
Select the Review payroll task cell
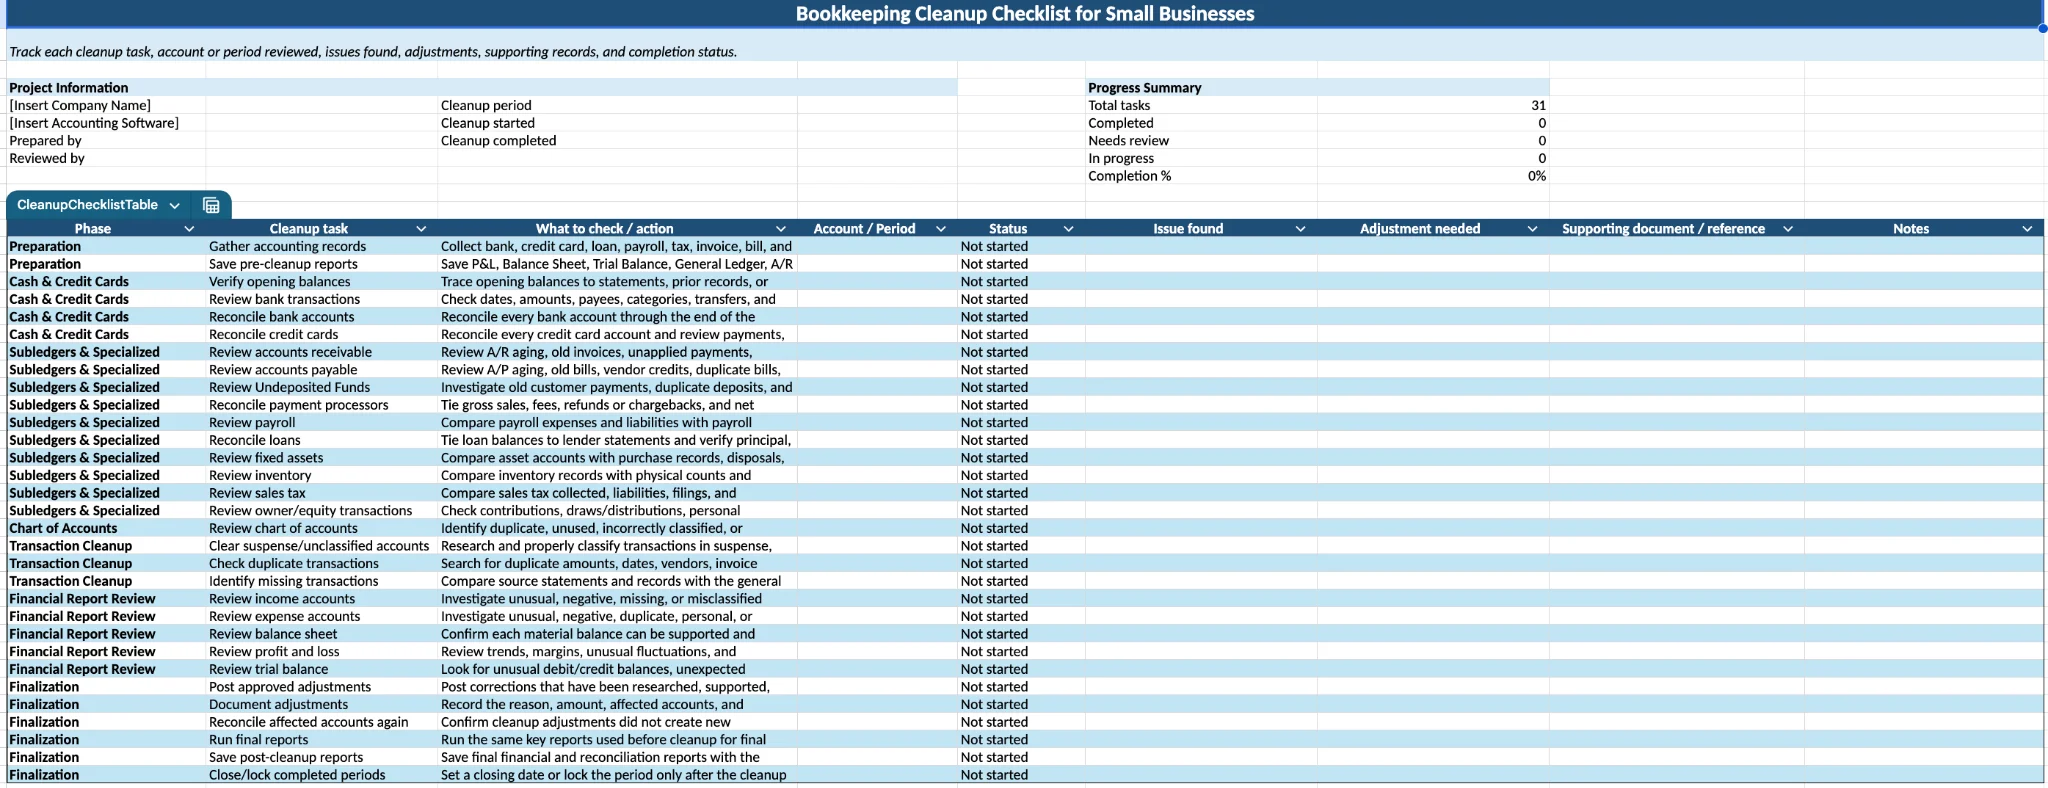tap(321, 422)
